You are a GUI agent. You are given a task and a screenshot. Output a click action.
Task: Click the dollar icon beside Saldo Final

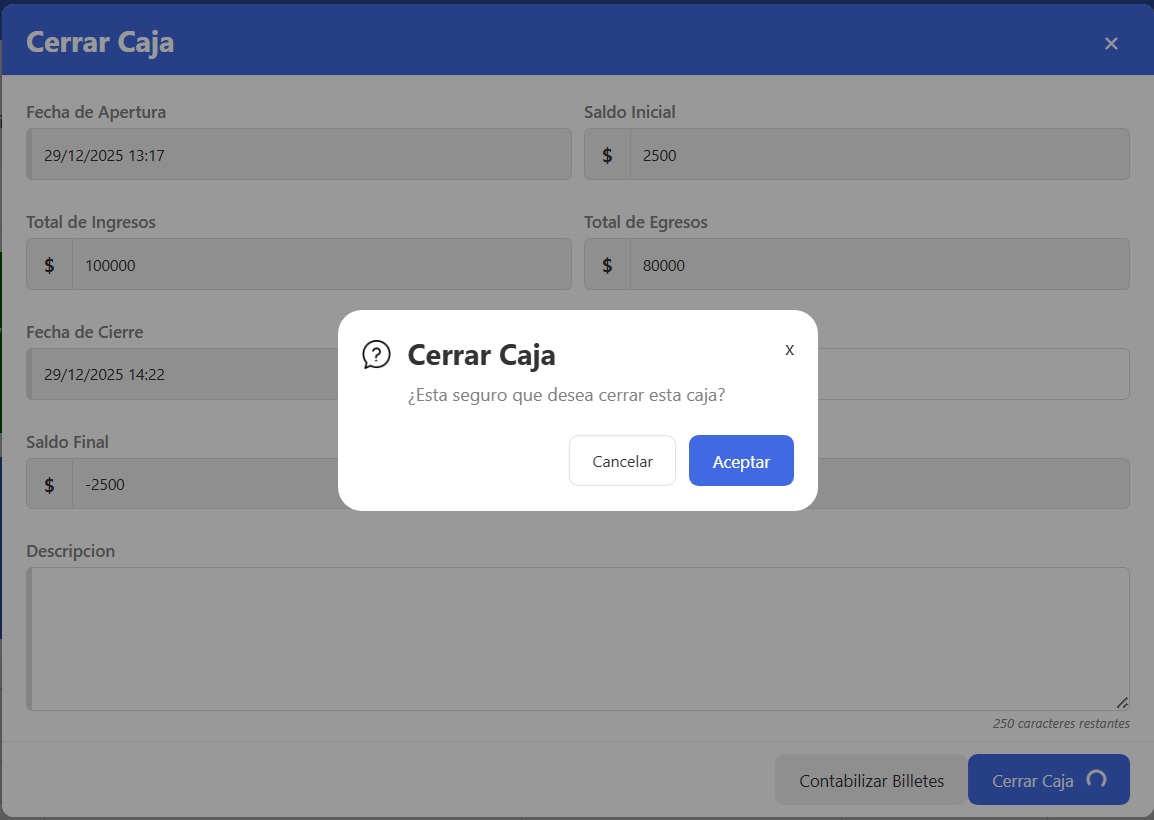point(49,485)
